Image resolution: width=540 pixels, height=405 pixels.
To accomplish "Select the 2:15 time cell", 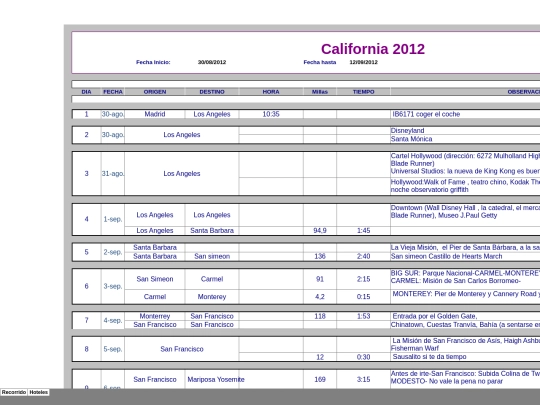I will [x=363, y=279].
